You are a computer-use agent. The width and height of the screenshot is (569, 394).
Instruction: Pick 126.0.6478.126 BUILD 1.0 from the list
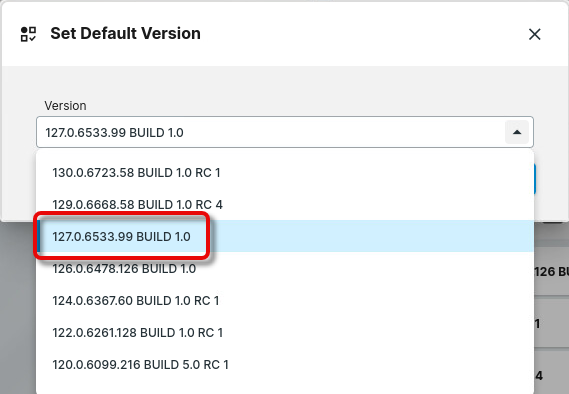[285, 268]
